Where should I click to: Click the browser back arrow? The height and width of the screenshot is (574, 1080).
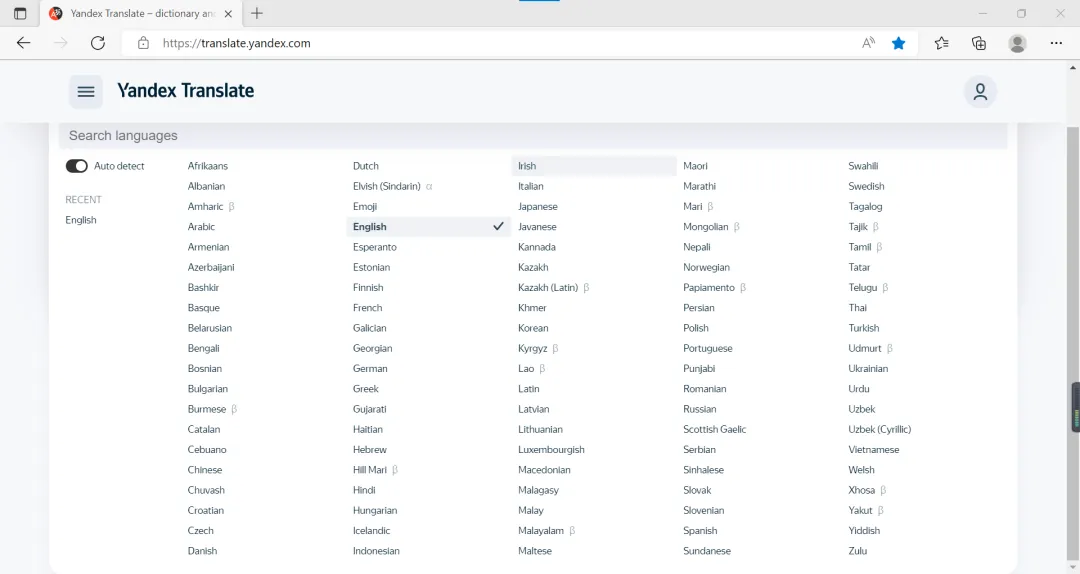pos(23,43)
